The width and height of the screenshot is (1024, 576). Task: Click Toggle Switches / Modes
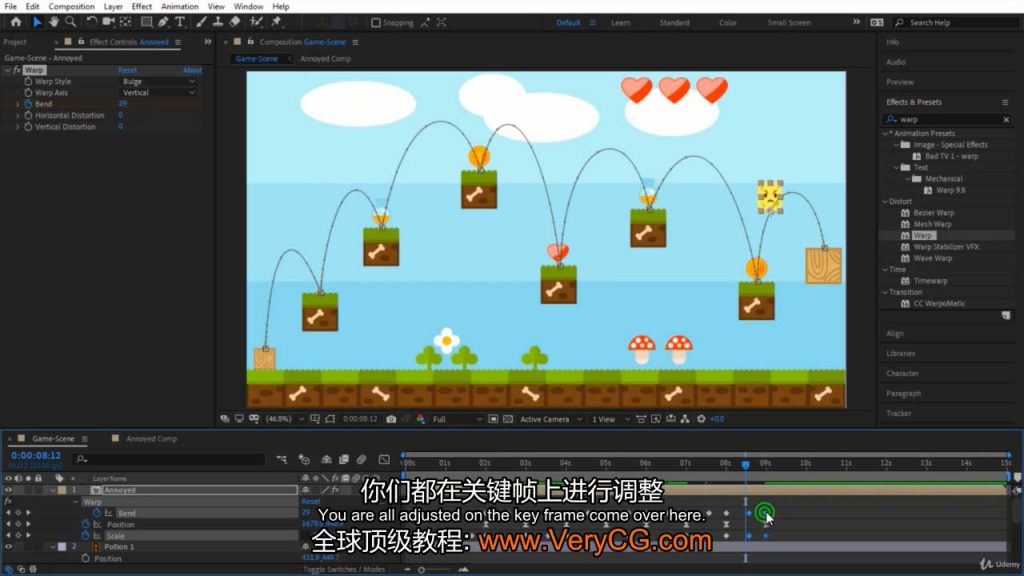coord(344,569)
